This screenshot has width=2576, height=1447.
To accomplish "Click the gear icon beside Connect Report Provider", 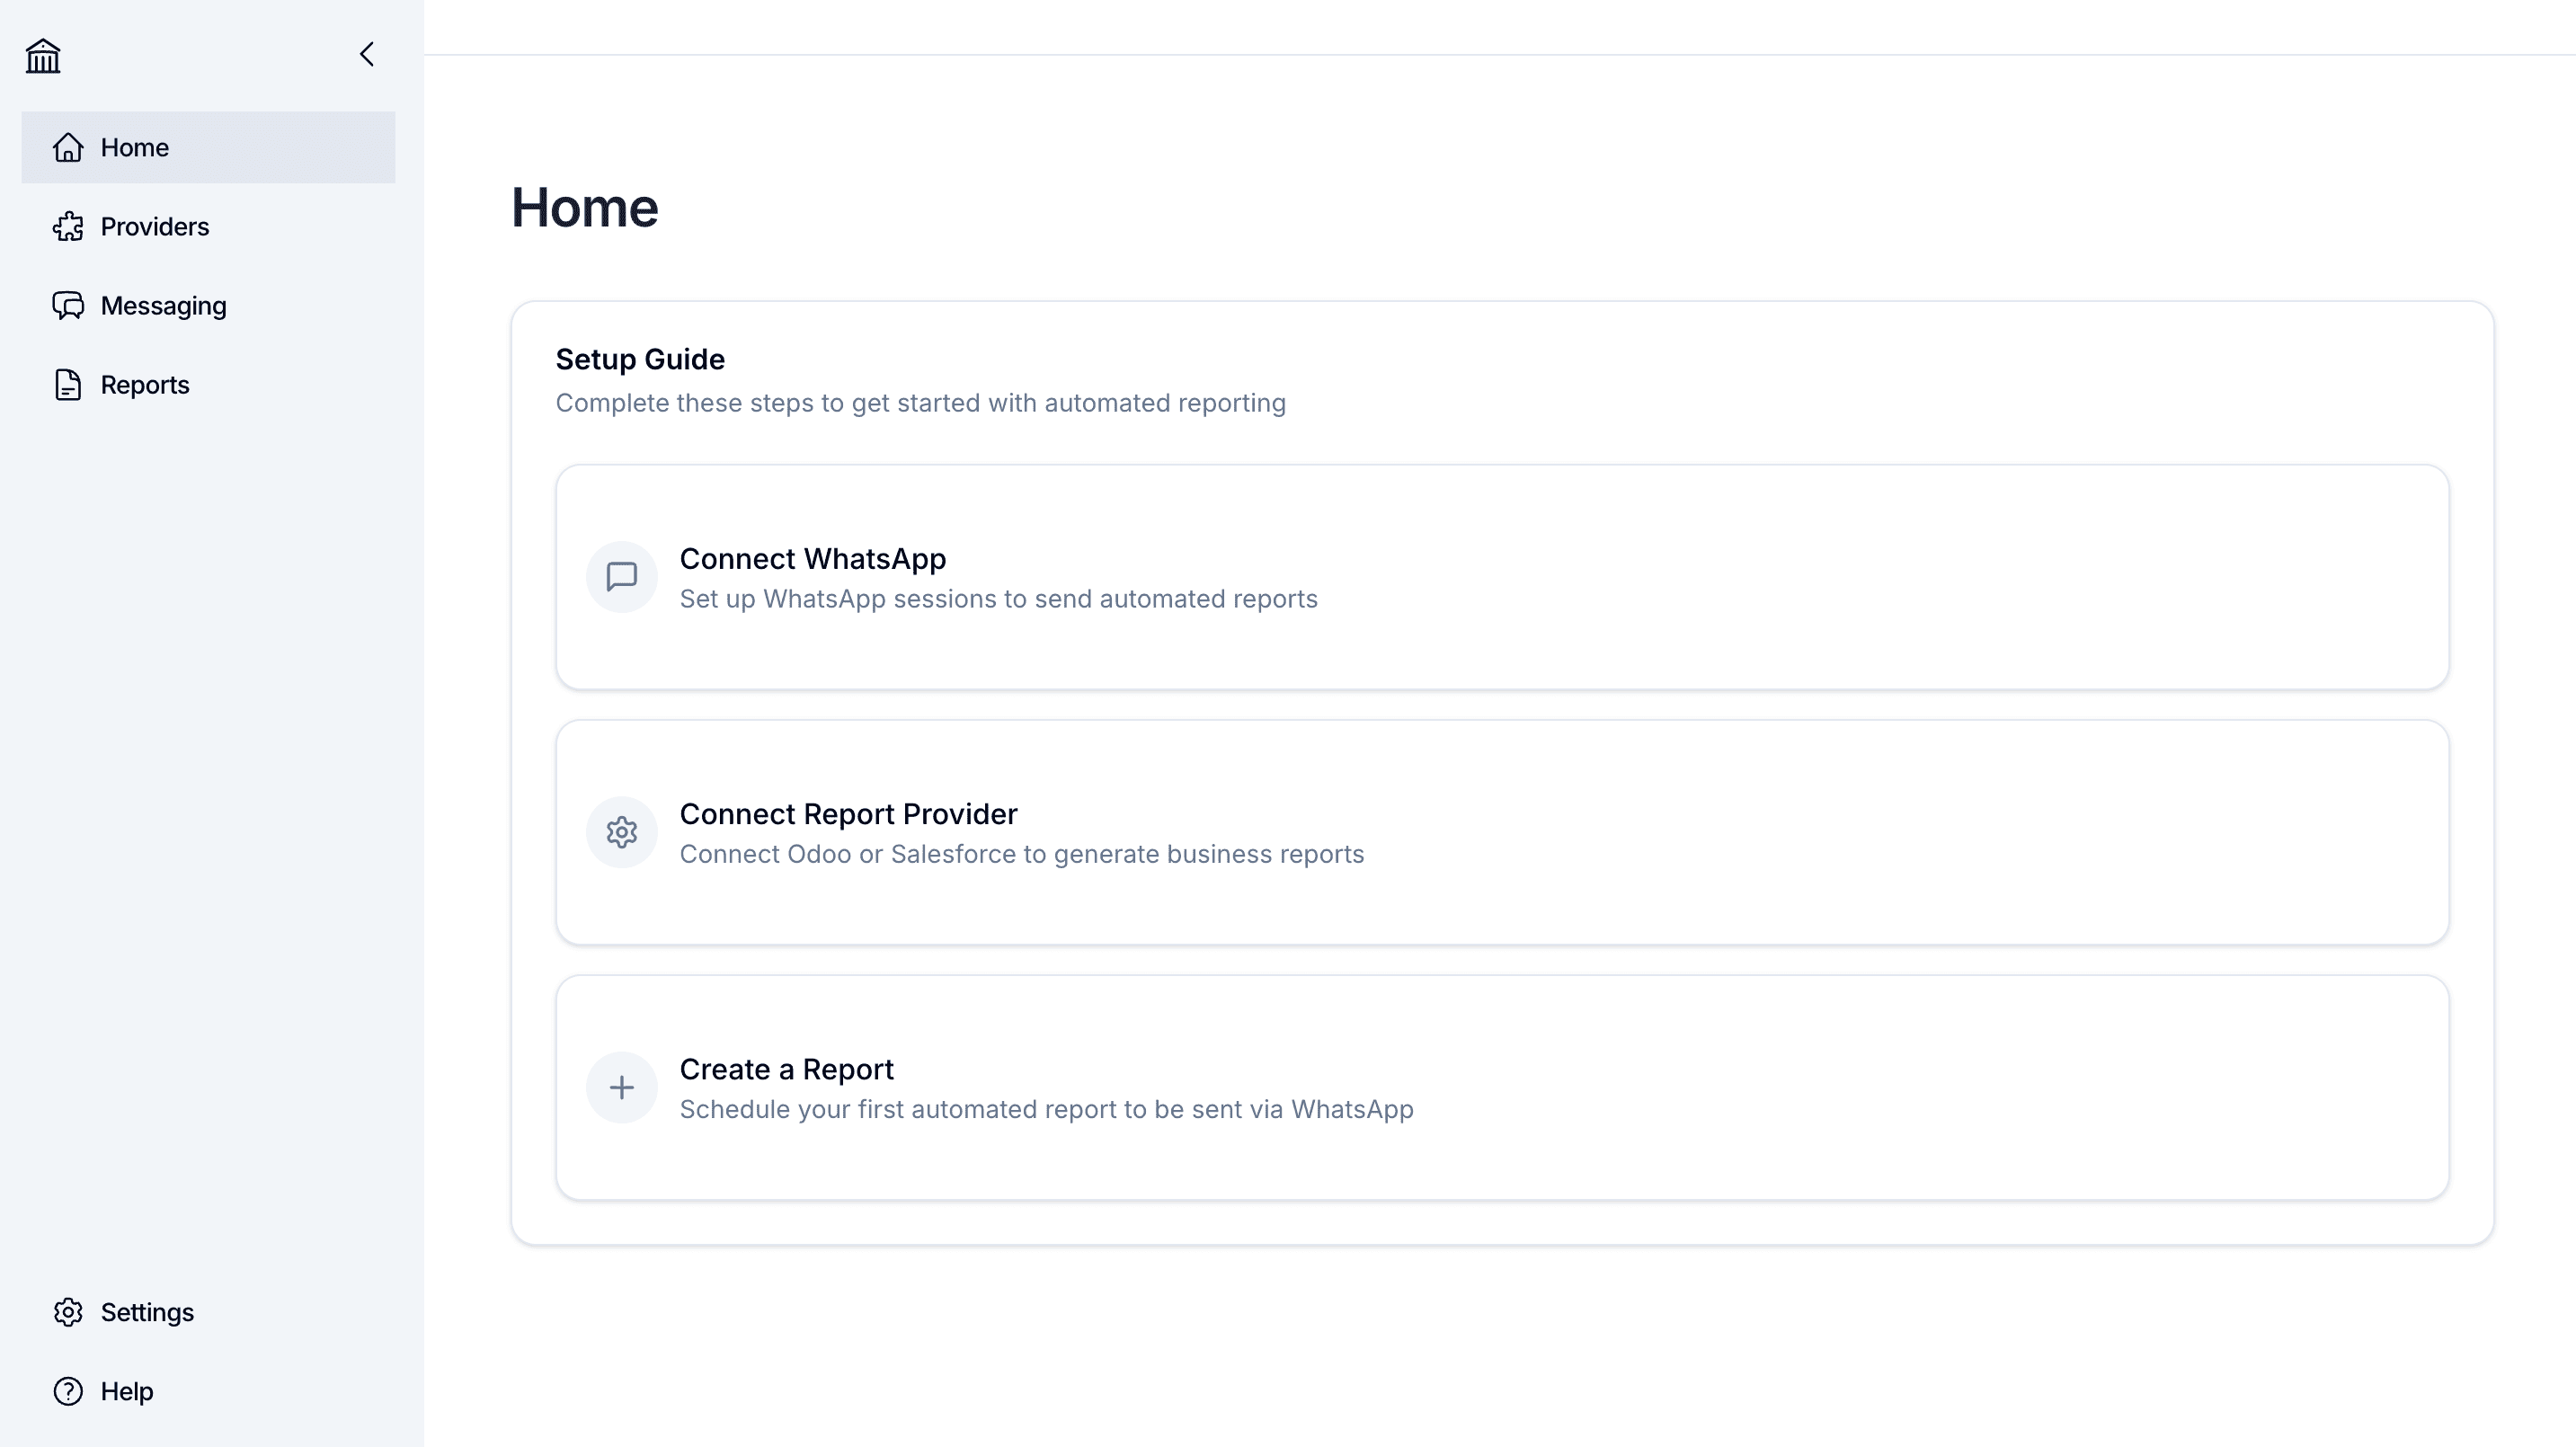I will 621,832.
